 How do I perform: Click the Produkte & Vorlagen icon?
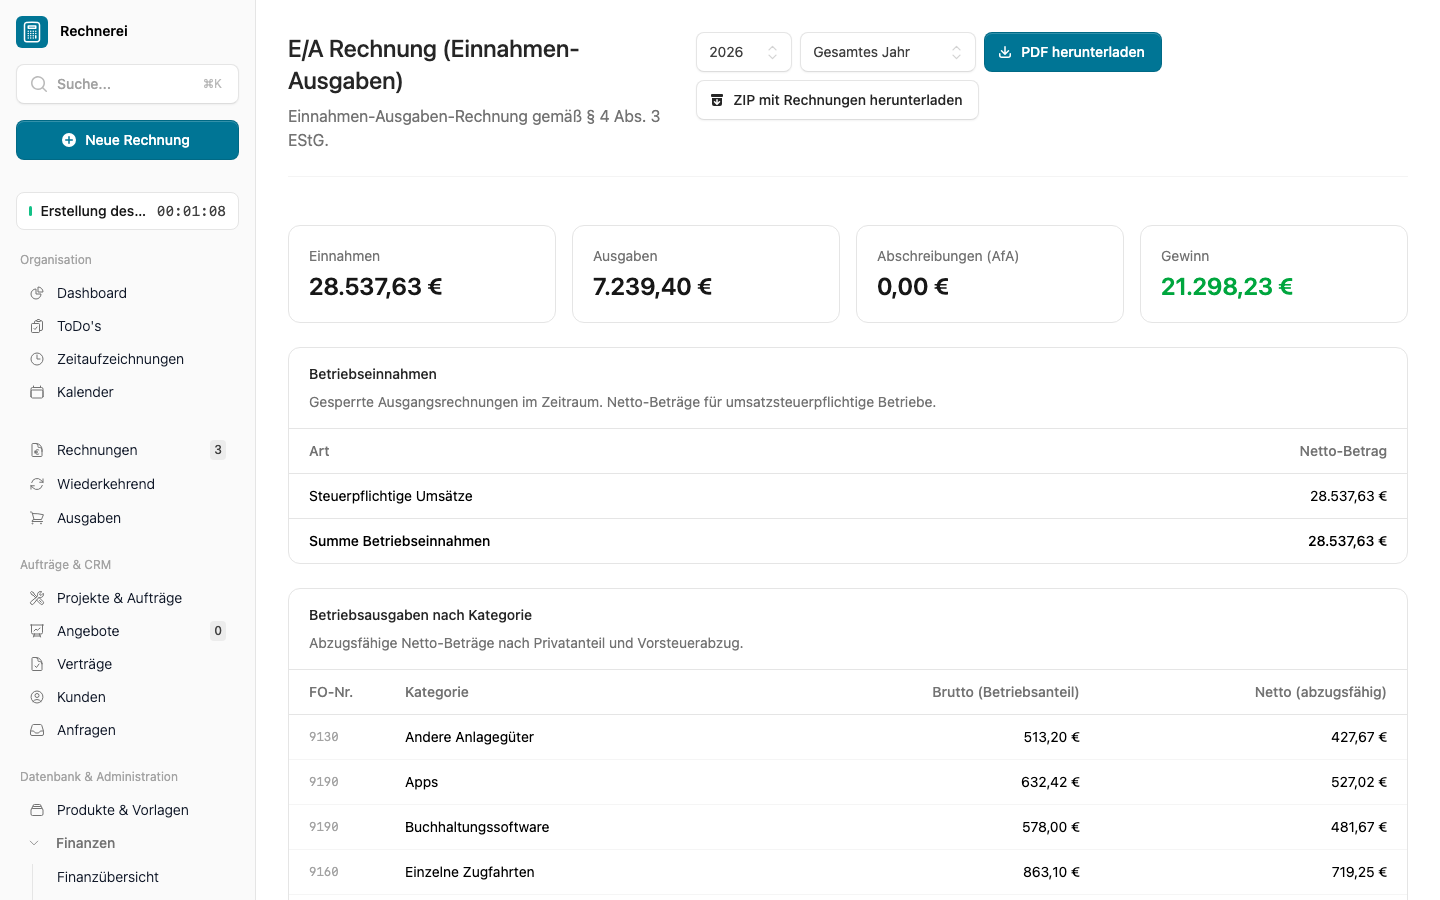[x=37, y=810]
